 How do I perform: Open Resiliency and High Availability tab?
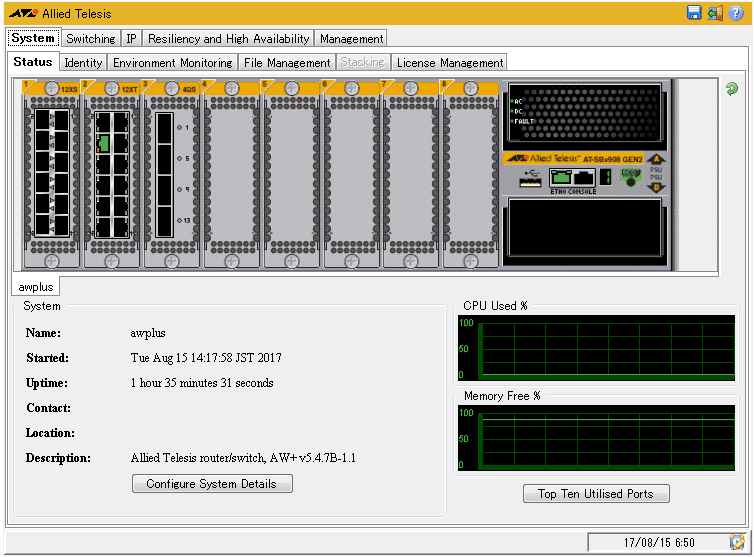(x=229, y=39)
